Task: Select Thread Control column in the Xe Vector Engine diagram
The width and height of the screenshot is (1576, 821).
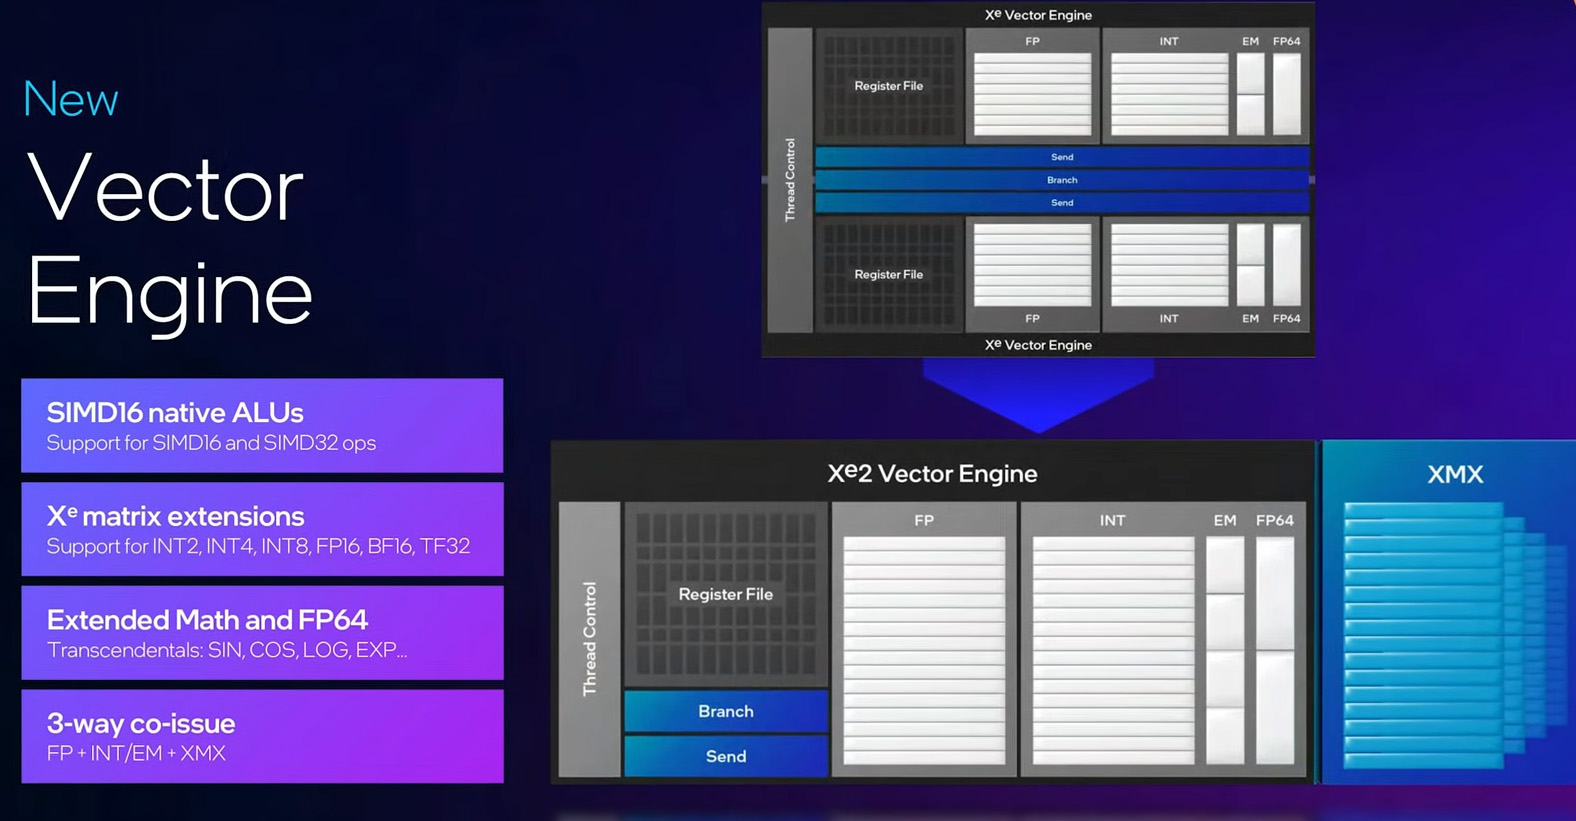Action: [x=790, y=180]
